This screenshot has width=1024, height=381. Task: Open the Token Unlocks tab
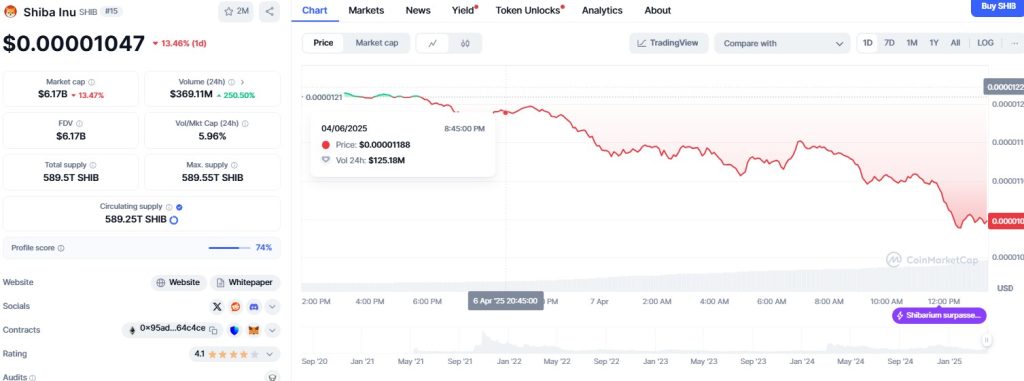pos(529,10)
